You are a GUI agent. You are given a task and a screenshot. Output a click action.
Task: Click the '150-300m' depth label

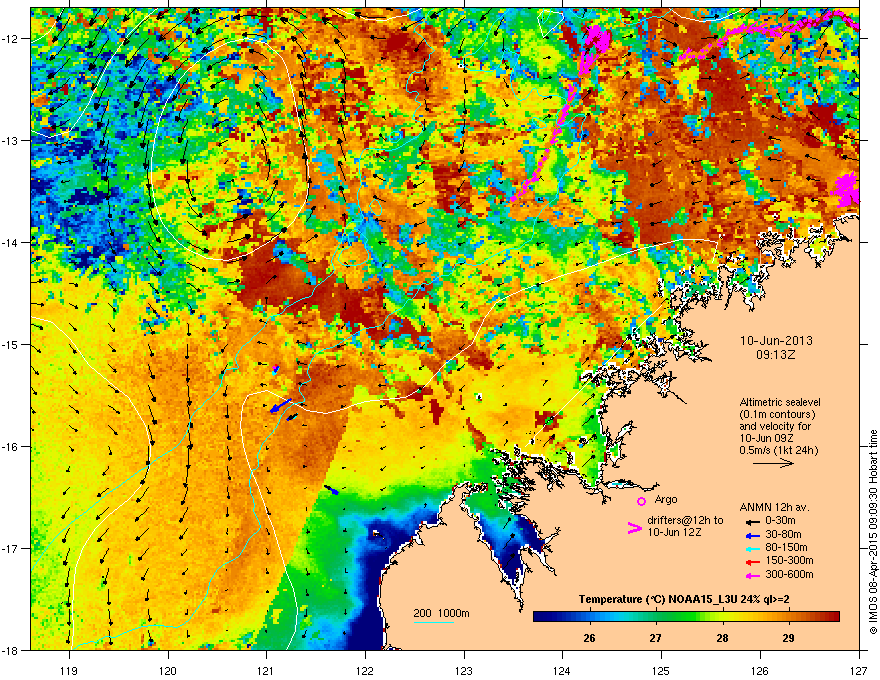tap(789, 560)
